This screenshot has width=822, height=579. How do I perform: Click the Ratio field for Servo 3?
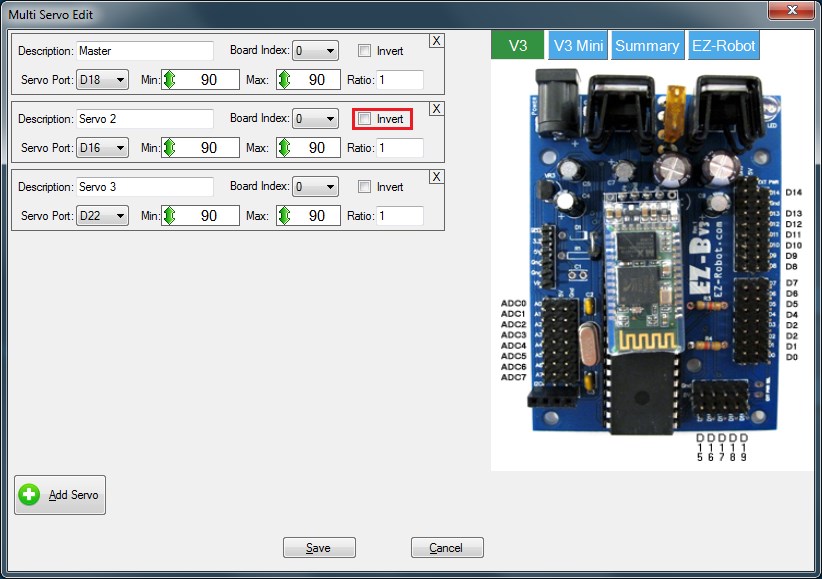pyautogui.click(x=400, y=216)
